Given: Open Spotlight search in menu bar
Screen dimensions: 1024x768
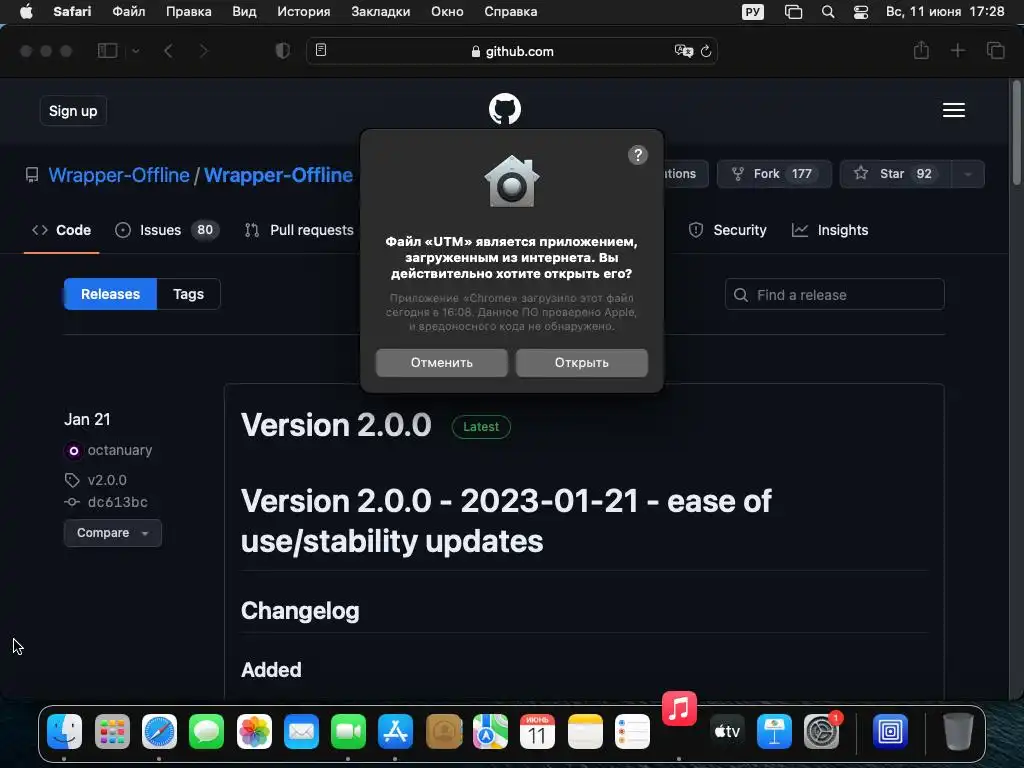Looking at the screenshot, I should (x=827, y=12).
